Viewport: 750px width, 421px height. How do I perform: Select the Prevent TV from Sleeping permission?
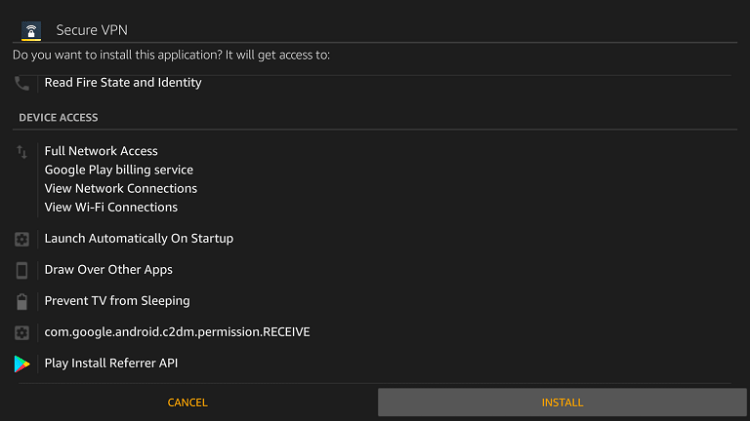(117, 301)
